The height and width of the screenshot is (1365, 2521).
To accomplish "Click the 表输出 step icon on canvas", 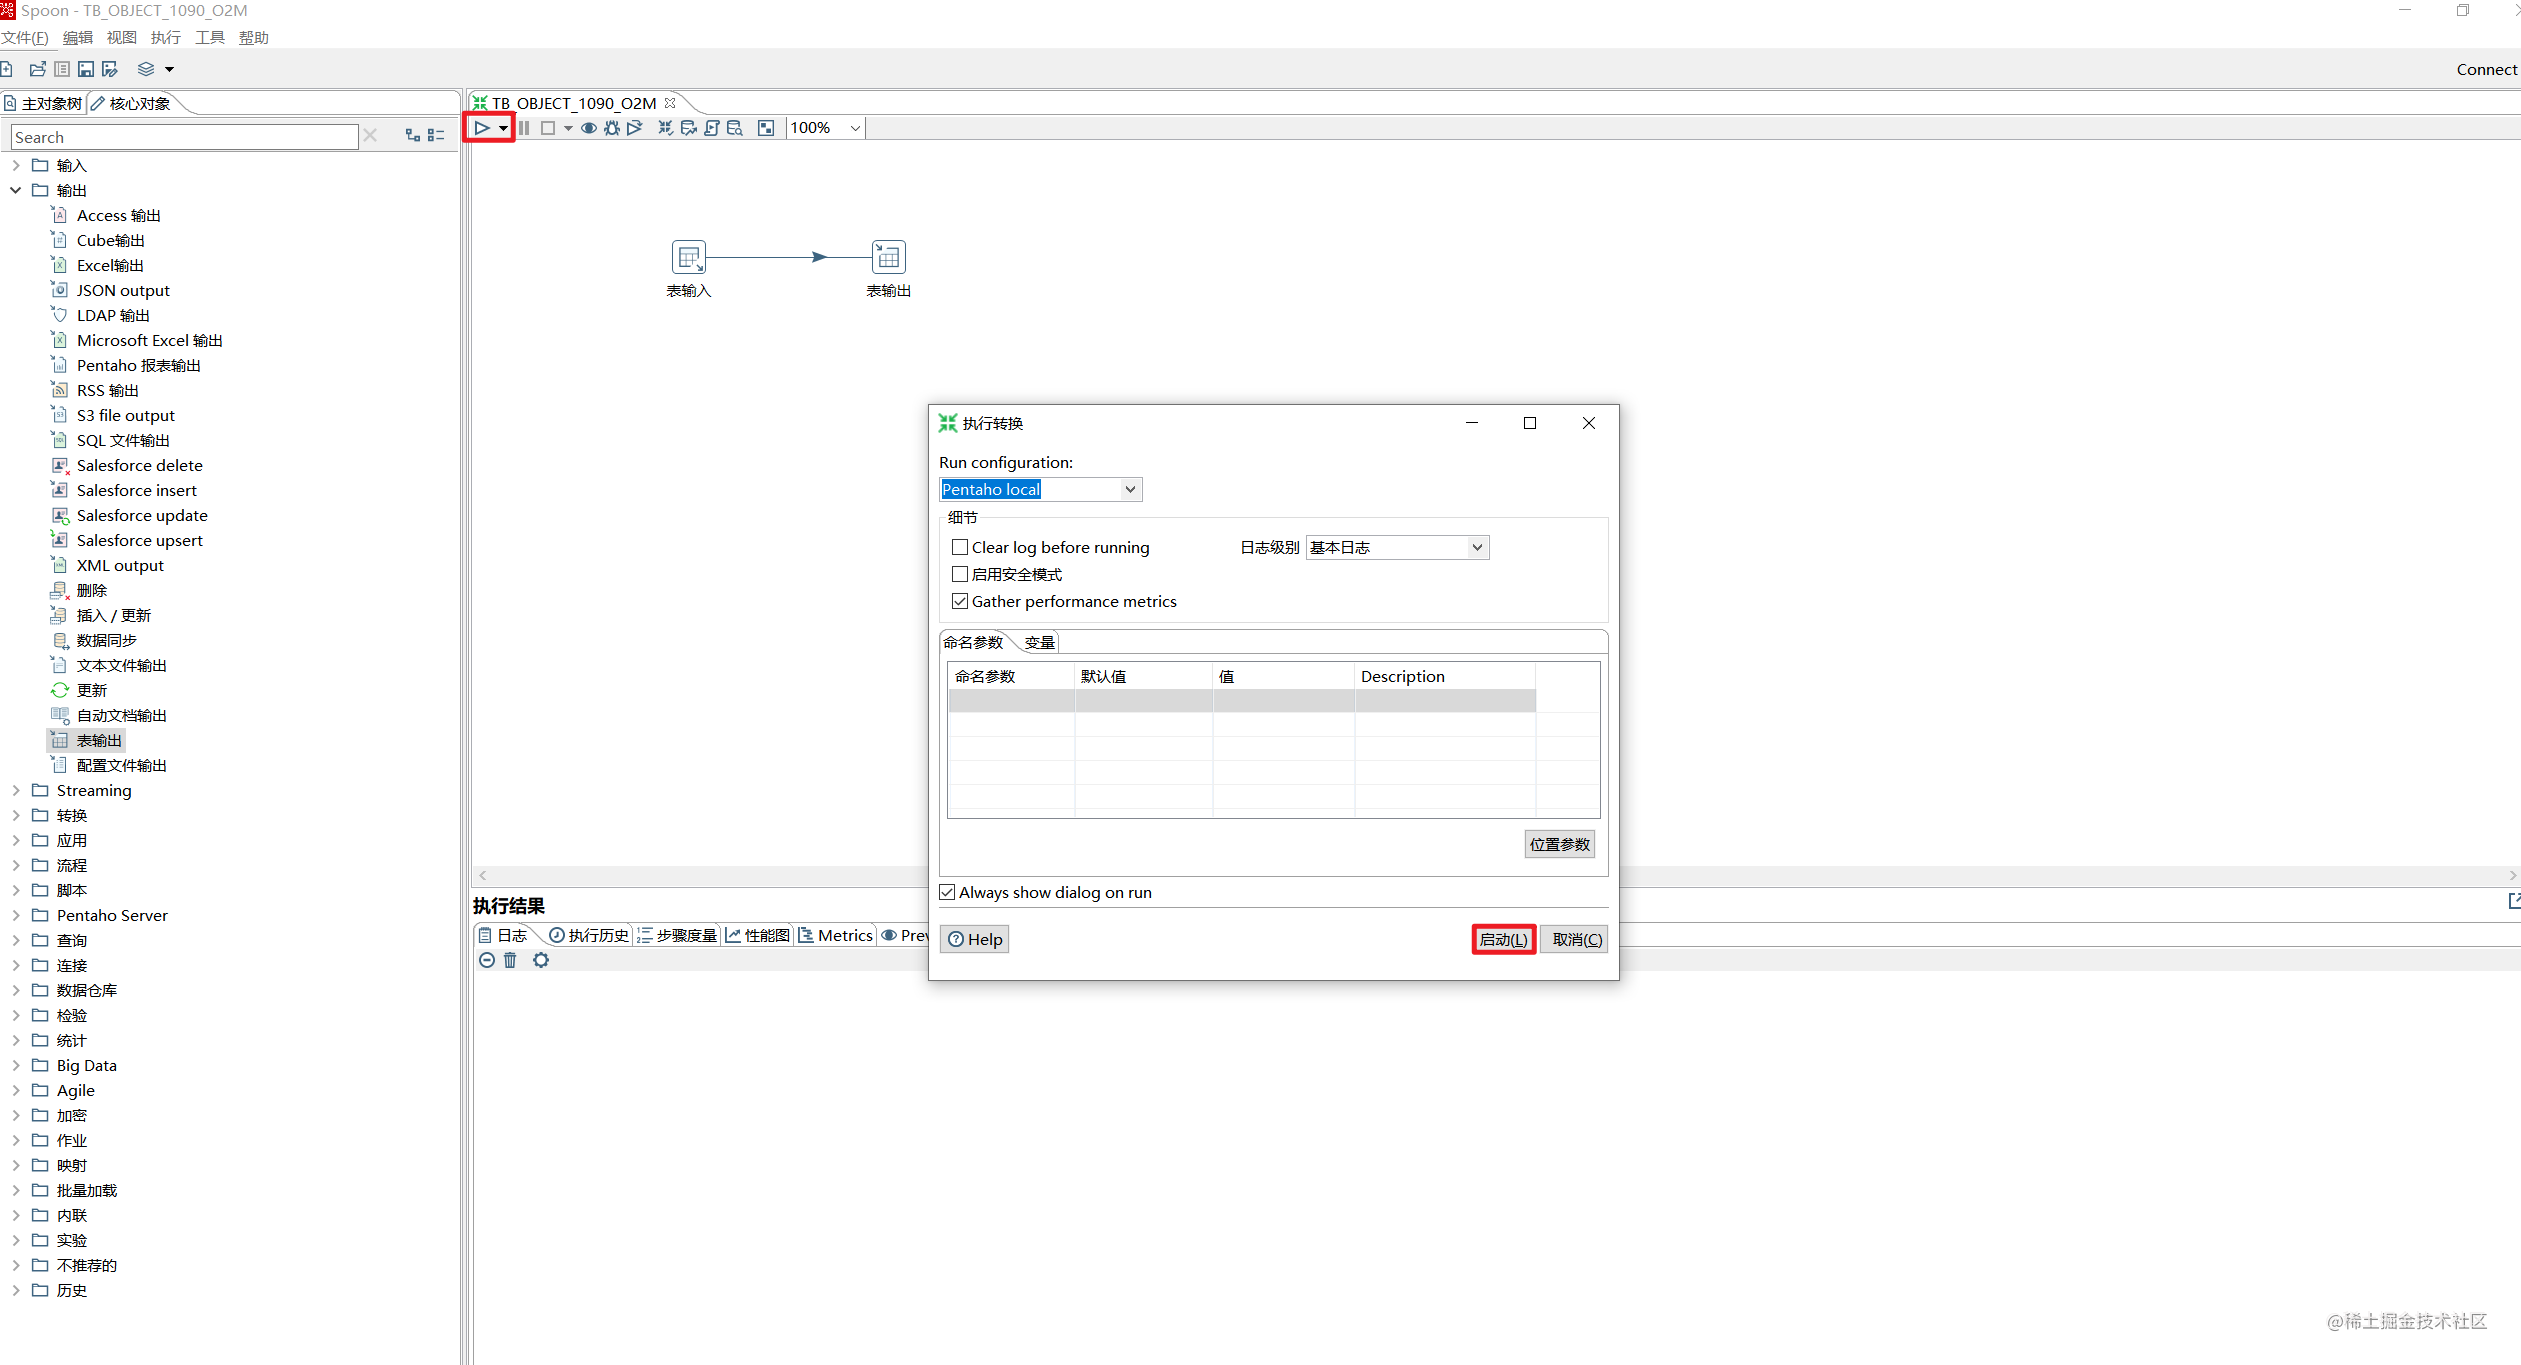I will pos(888,258).
